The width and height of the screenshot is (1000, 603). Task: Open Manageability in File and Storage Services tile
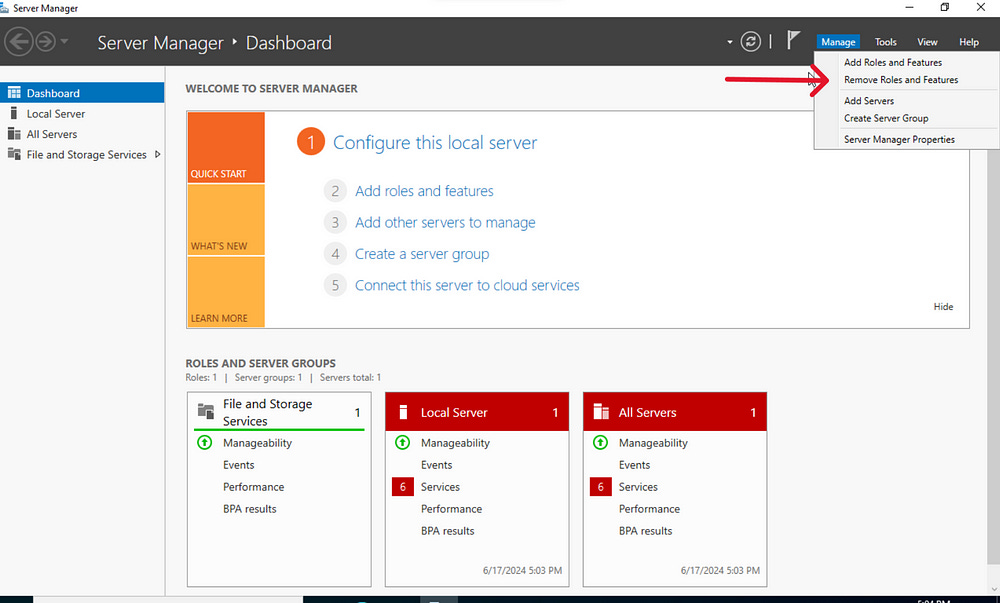click(257, 443)
